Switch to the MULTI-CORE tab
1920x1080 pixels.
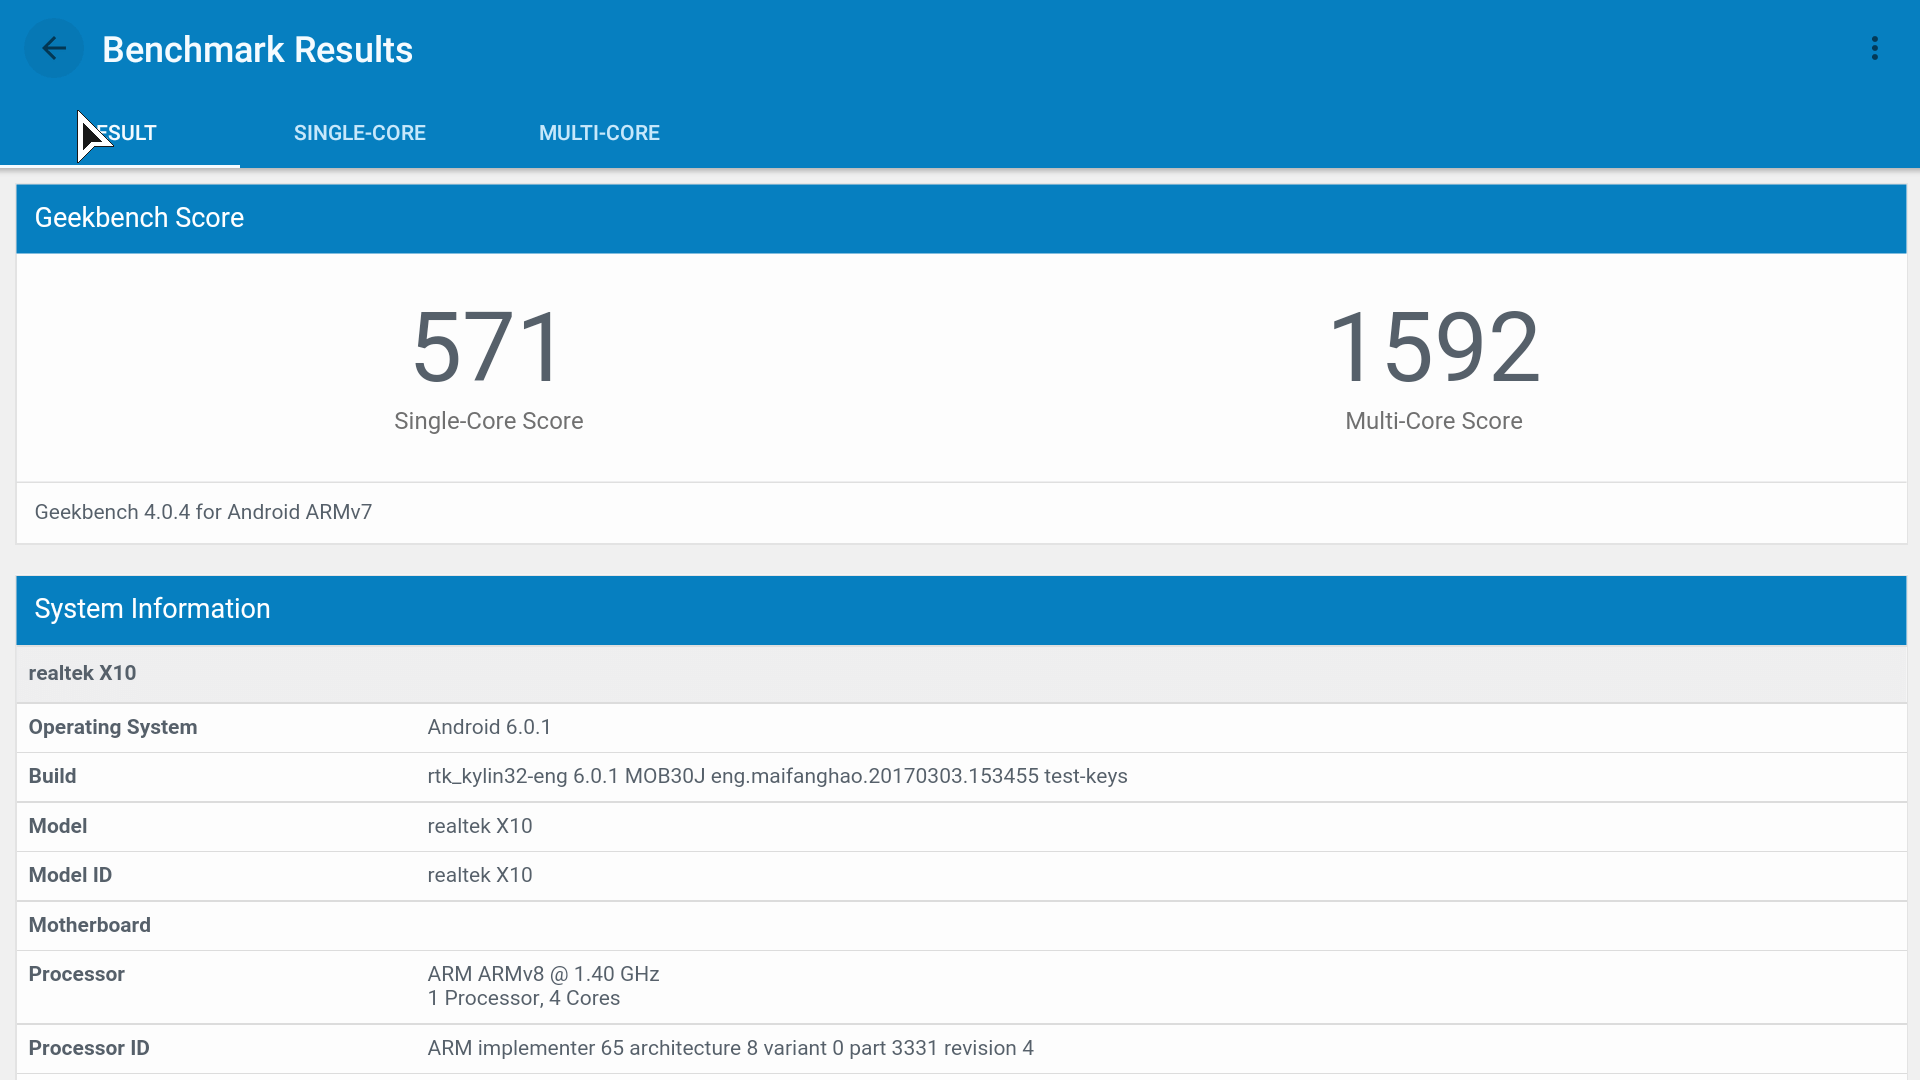pyautogui.click(x=599, y=133)
